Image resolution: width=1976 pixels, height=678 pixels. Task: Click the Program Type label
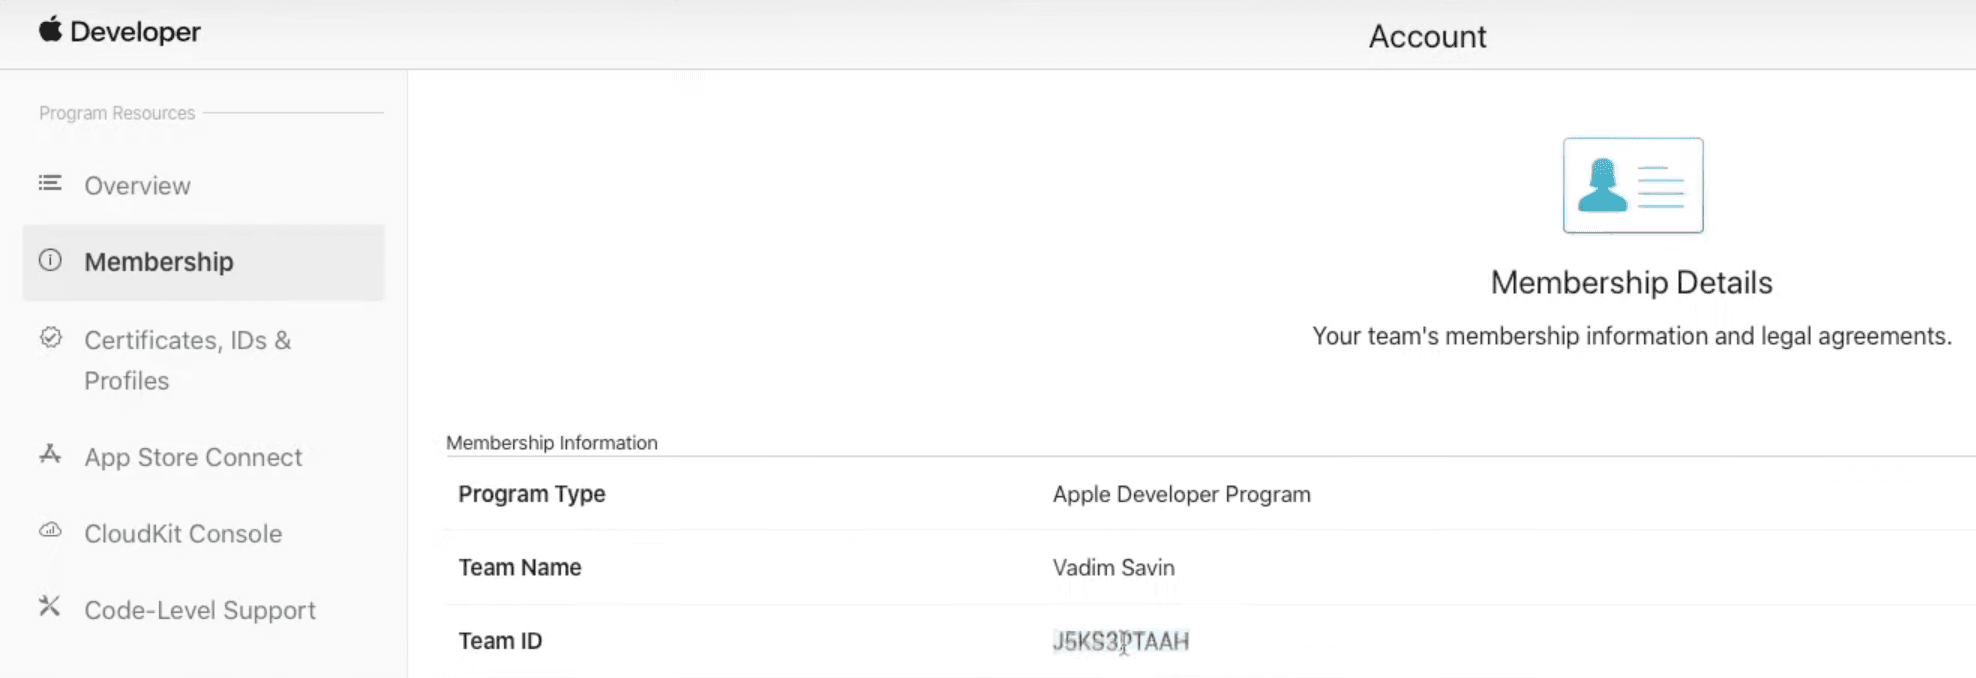tap(532, 494)
